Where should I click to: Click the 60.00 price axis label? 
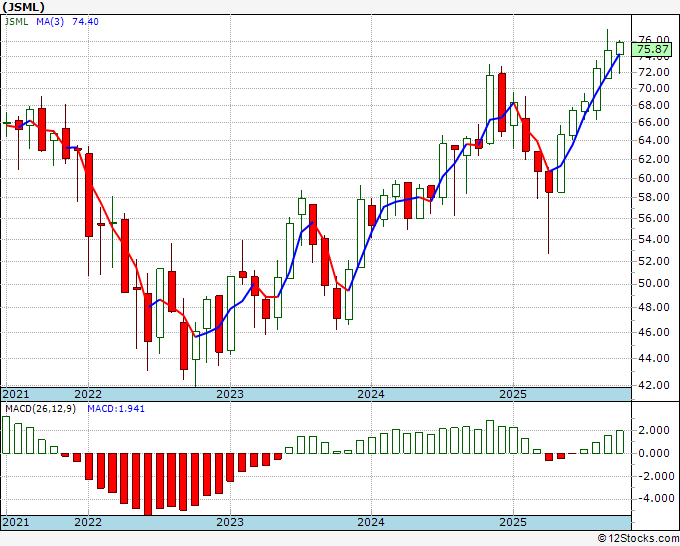coord(656,178)
